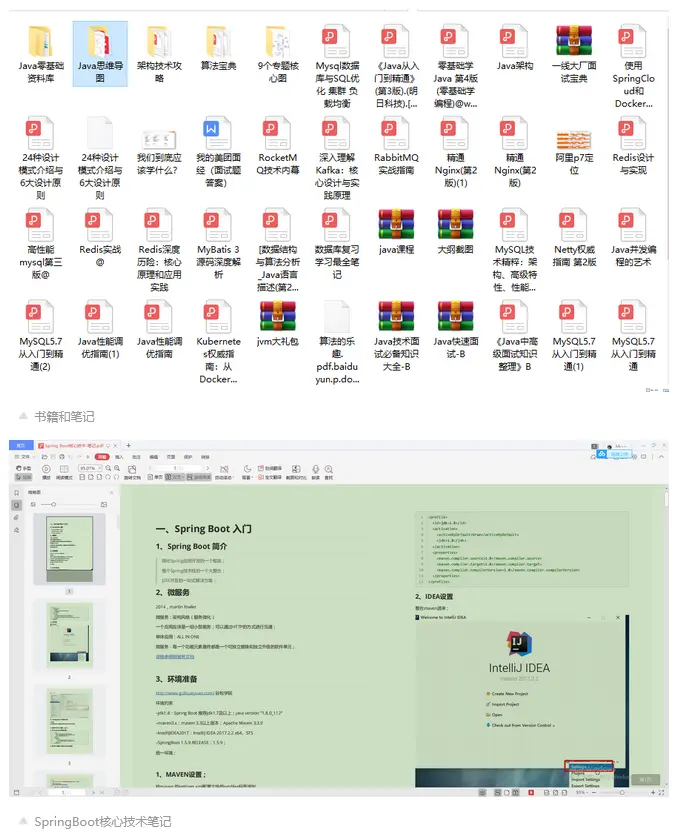Click the thumbnail size slider

click(x=68, y=505)
